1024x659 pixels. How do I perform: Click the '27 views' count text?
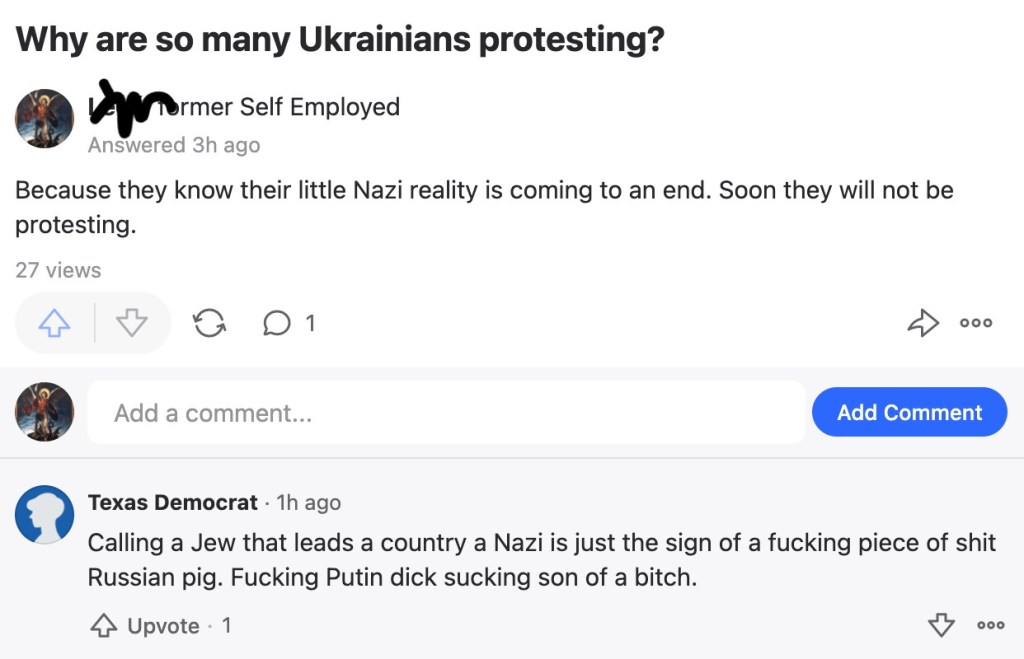(x=58, y=270)
